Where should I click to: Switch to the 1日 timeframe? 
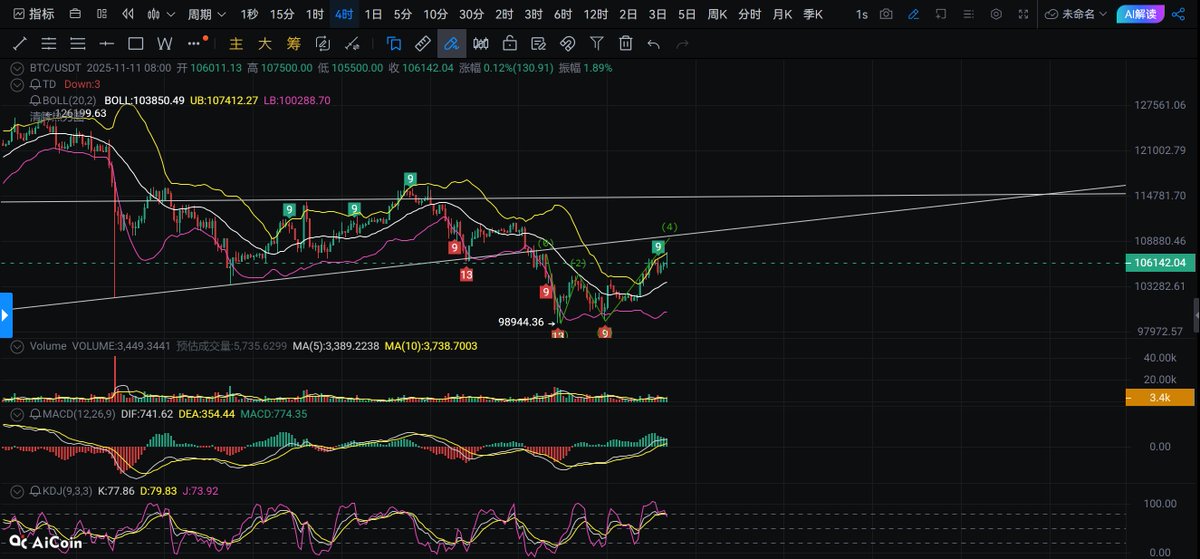[x=373, y=14]
